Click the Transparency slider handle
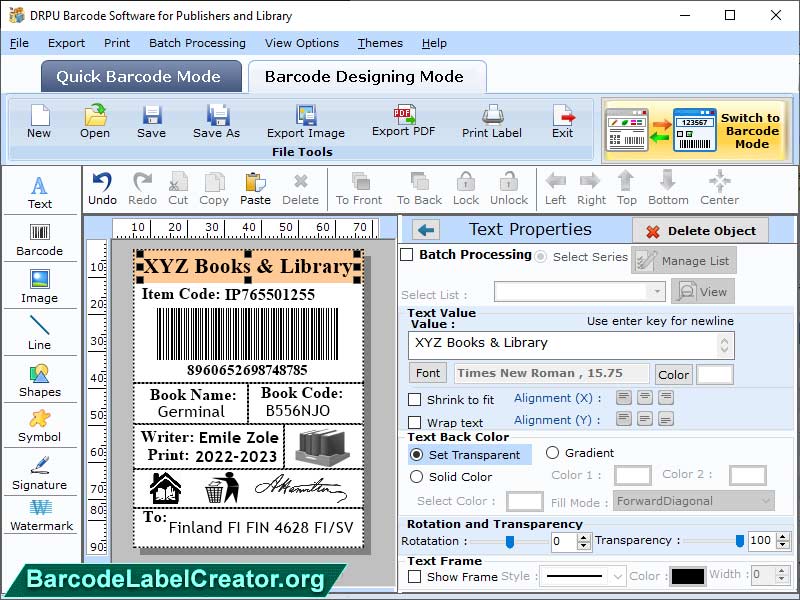Viewport: 800px width, 600px height. coord(739,541)
